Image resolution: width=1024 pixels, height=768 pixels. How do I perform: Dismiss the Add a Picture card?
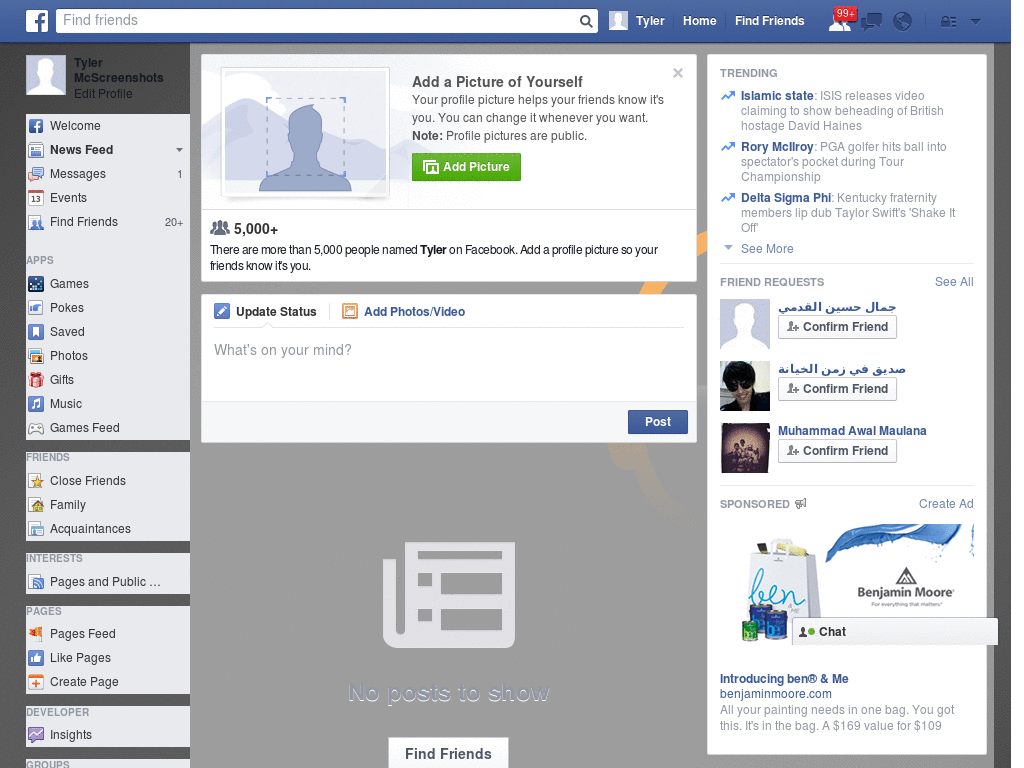[678, 73]
